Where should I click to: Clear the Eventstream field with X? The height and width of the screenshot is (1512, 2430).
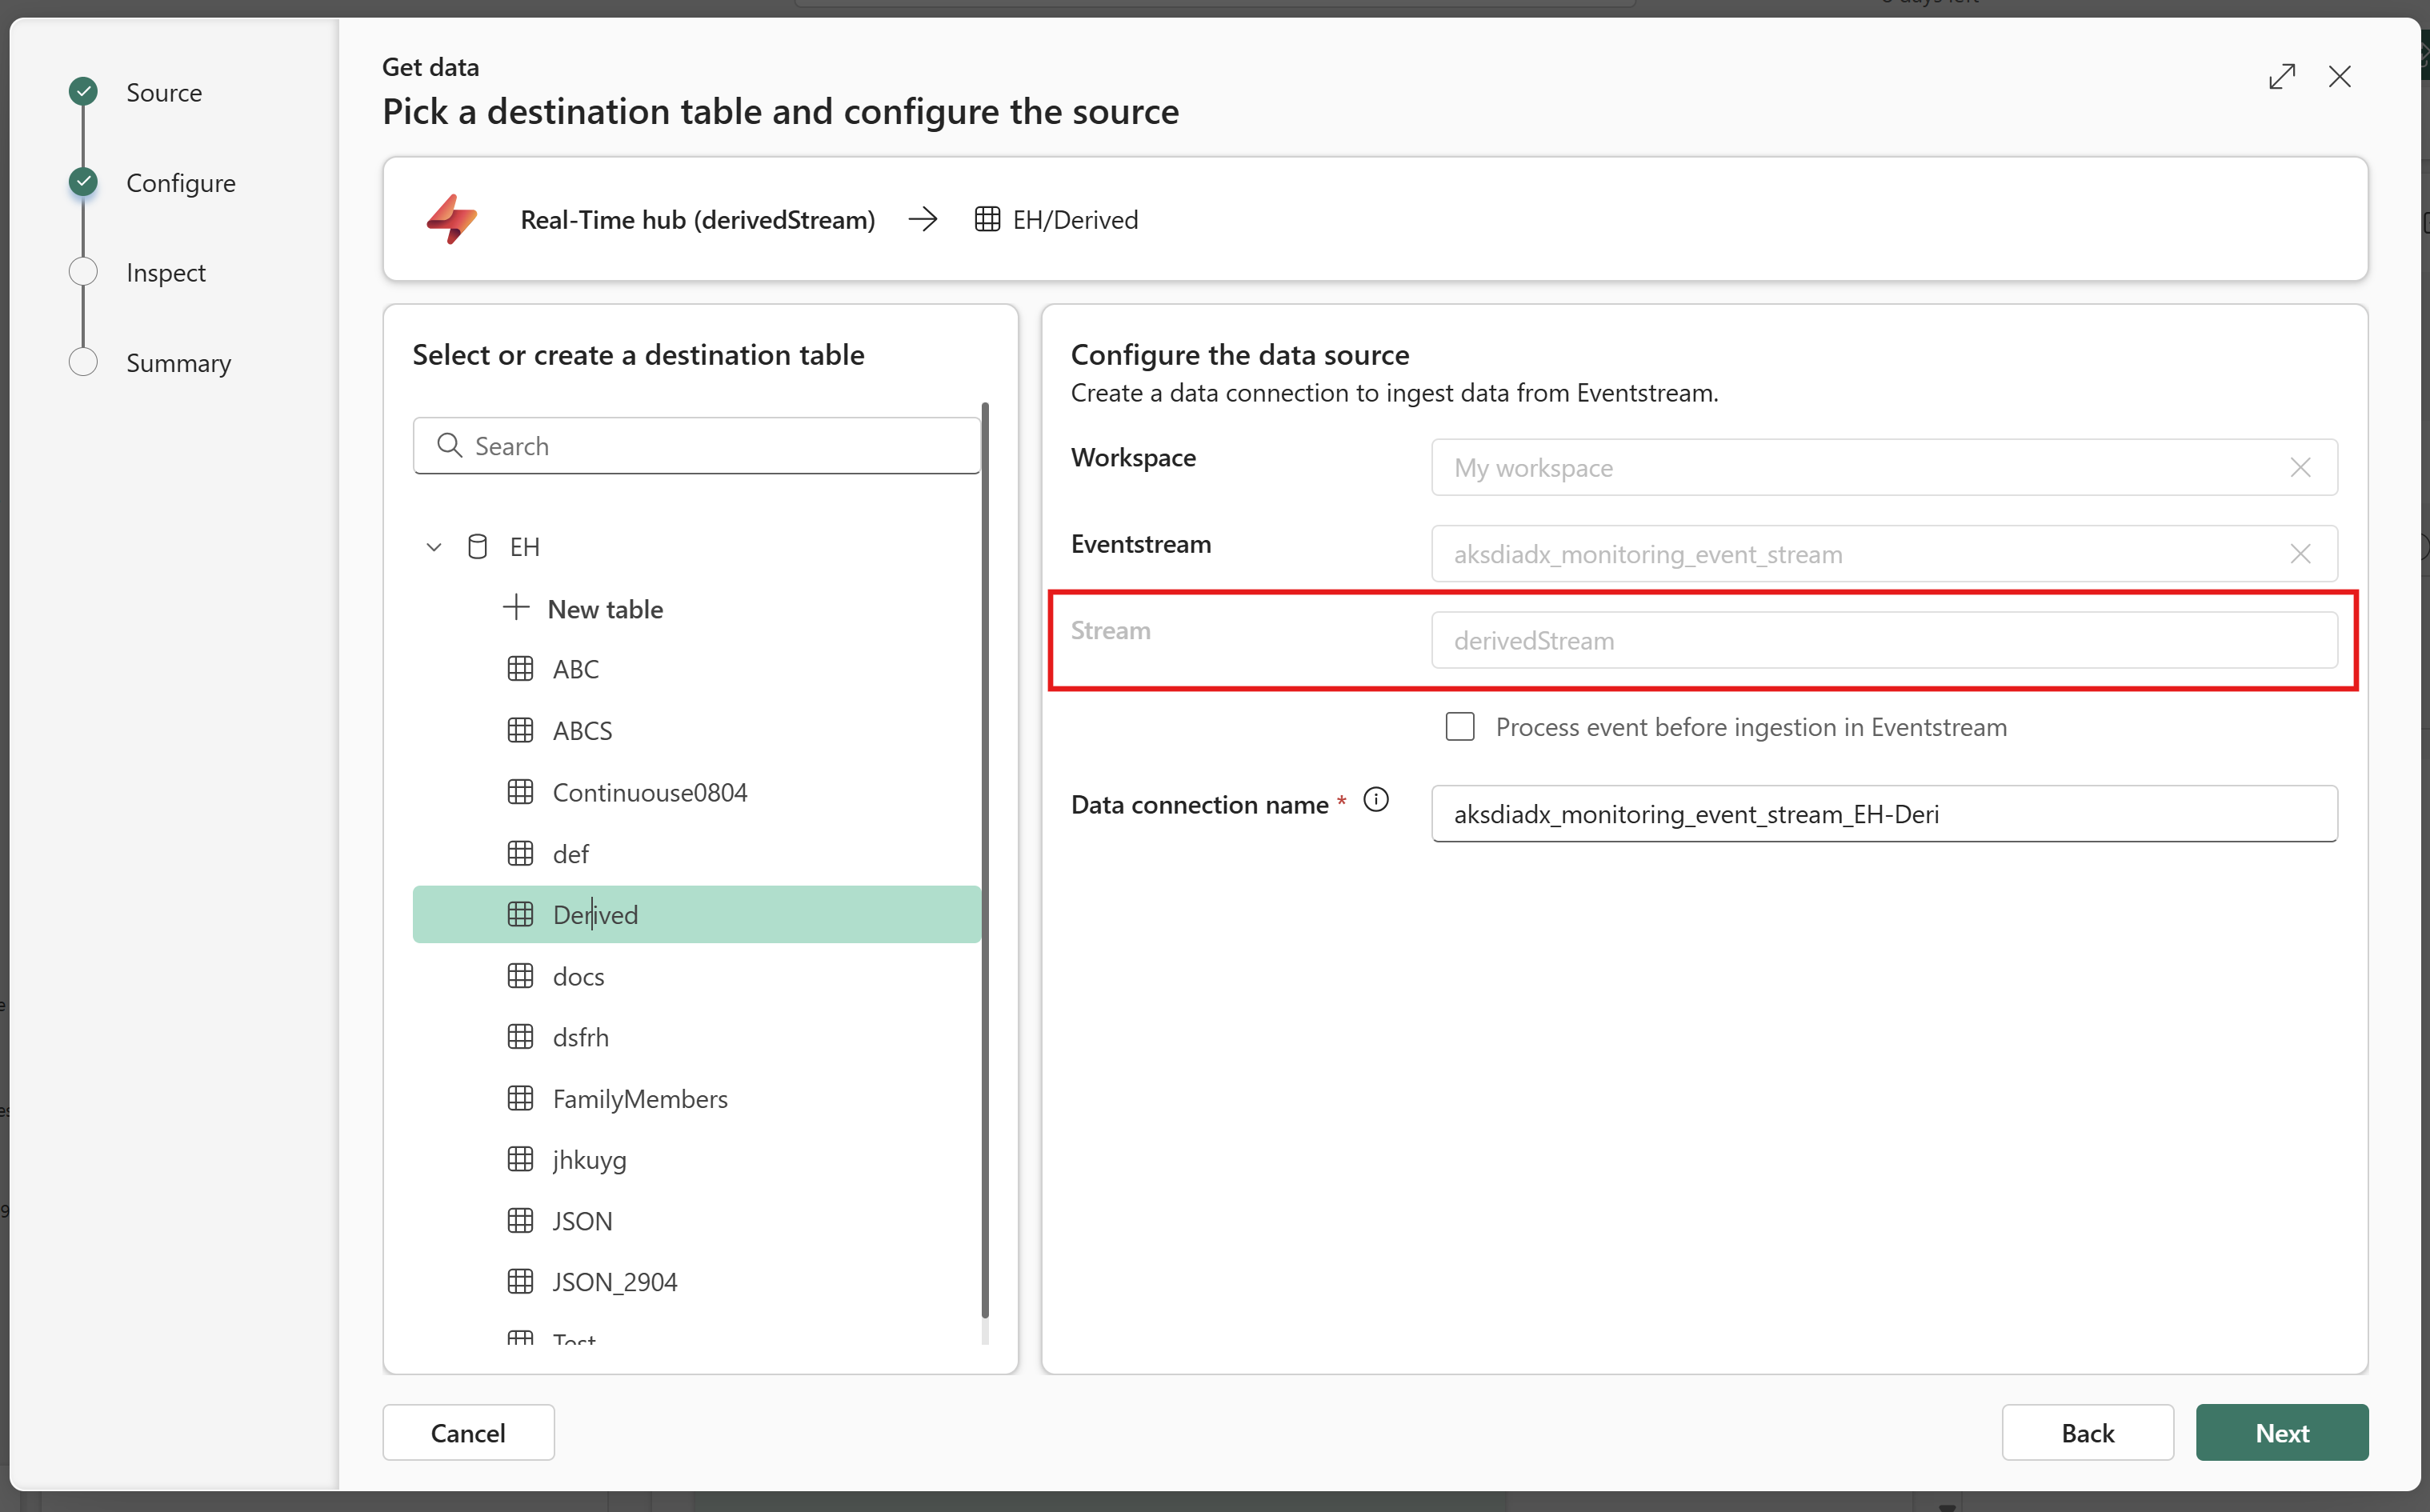[2300, 554]
